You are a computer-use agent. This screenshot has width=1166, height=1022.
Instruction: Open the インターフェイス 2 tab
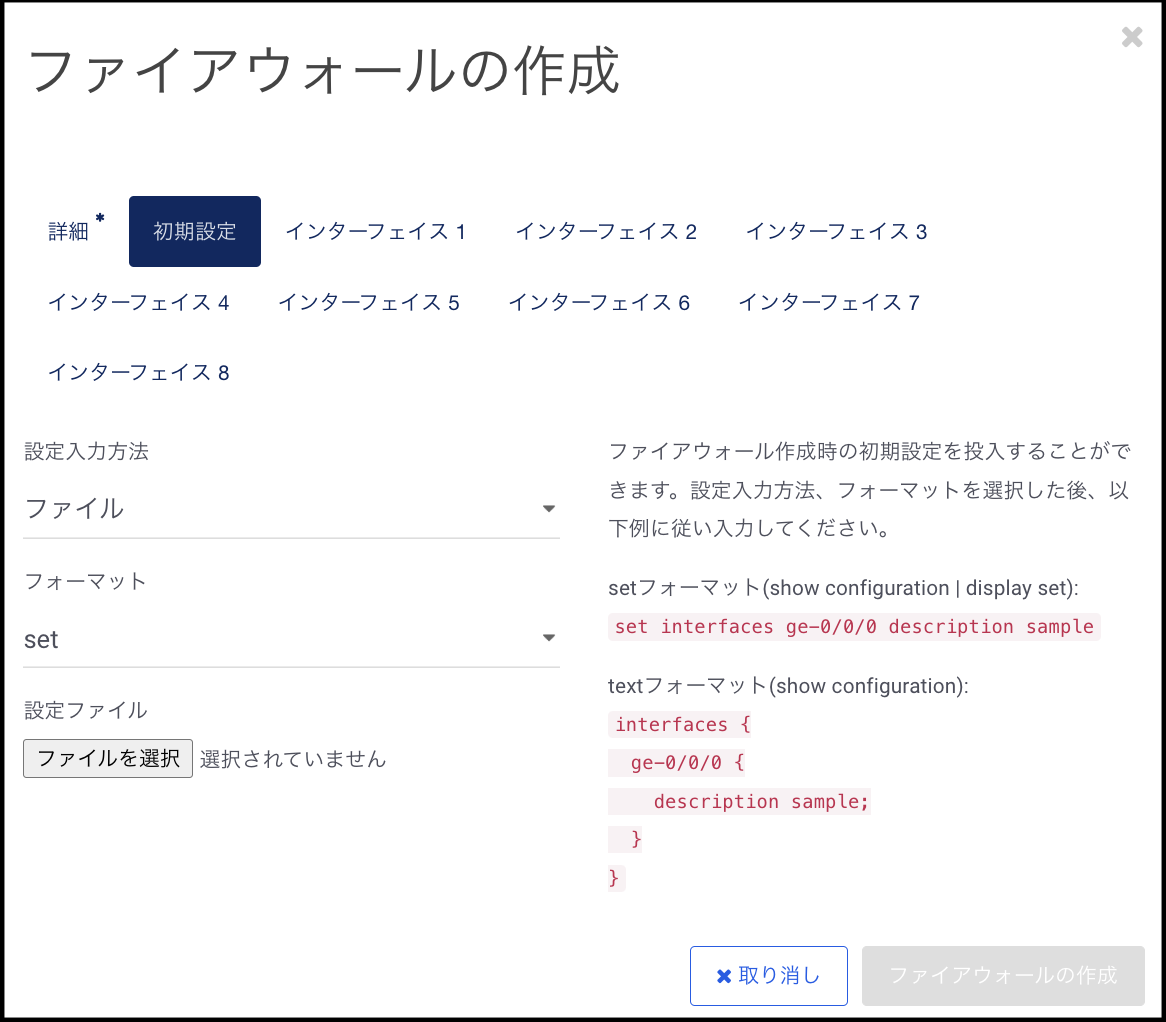[x=606, y=231]
